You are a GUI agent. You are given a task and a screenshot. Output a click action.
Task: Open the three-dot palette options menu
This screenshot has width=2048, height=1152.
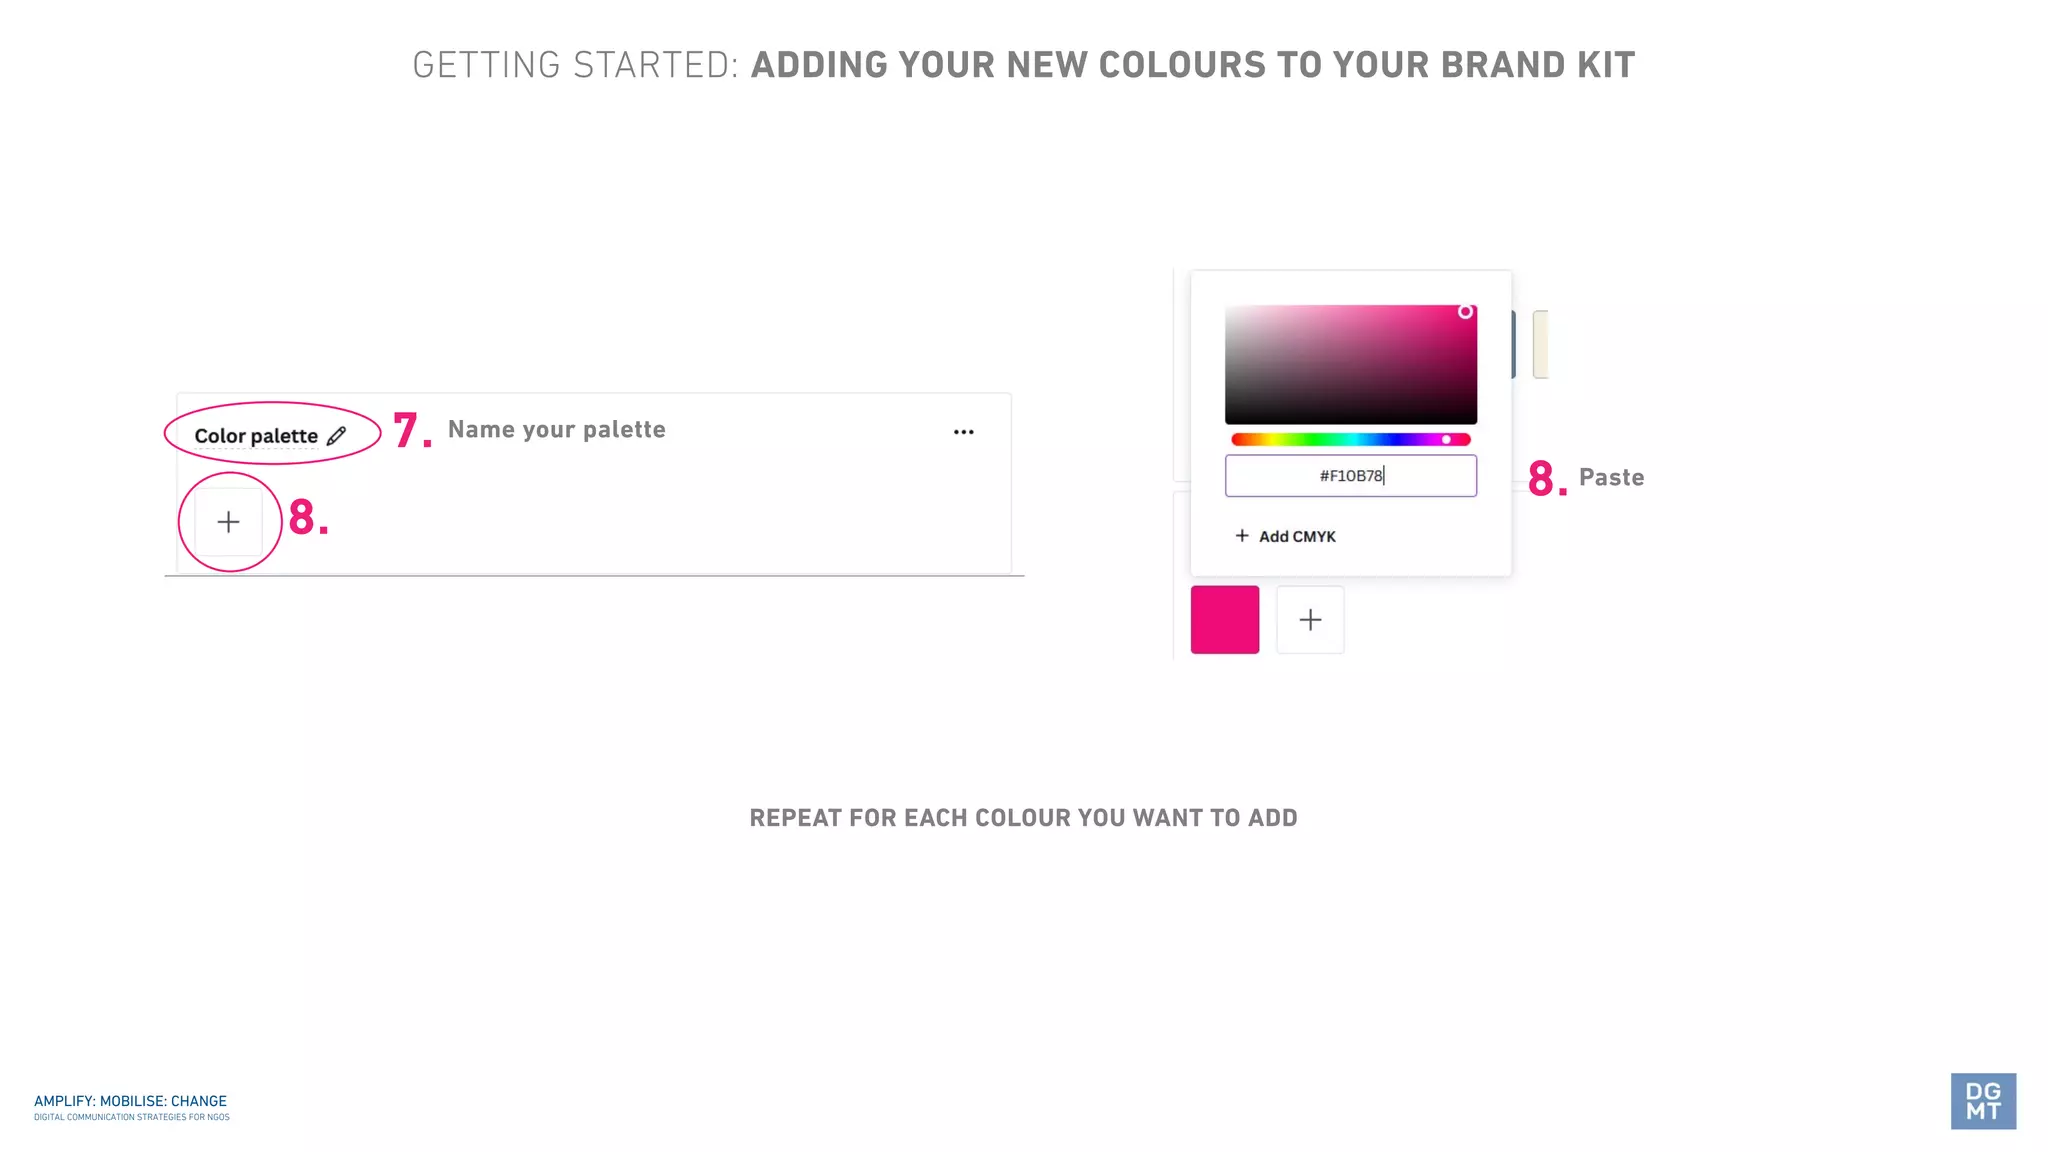click(x=964, y=432)
